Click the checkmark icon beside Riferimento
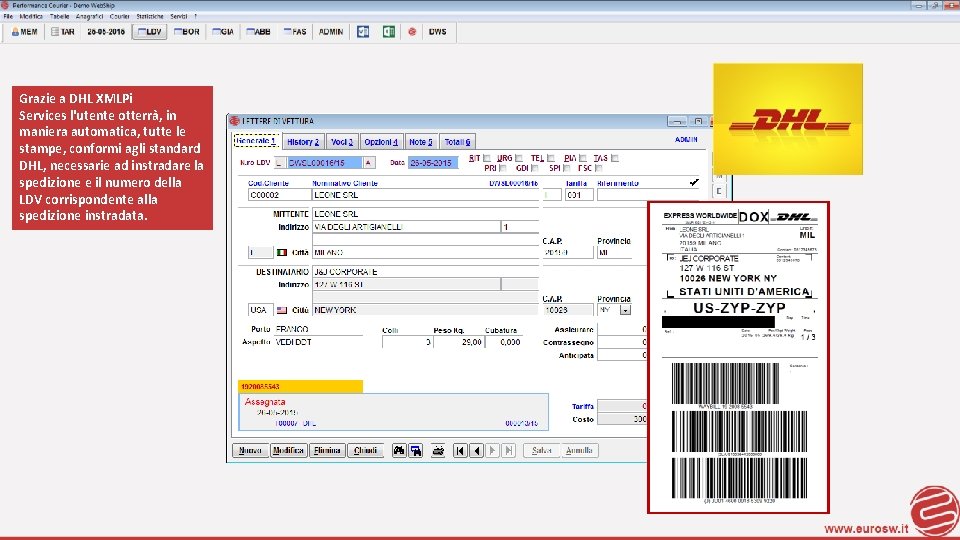This screenshot has width=960, height=540. point(694,182)
